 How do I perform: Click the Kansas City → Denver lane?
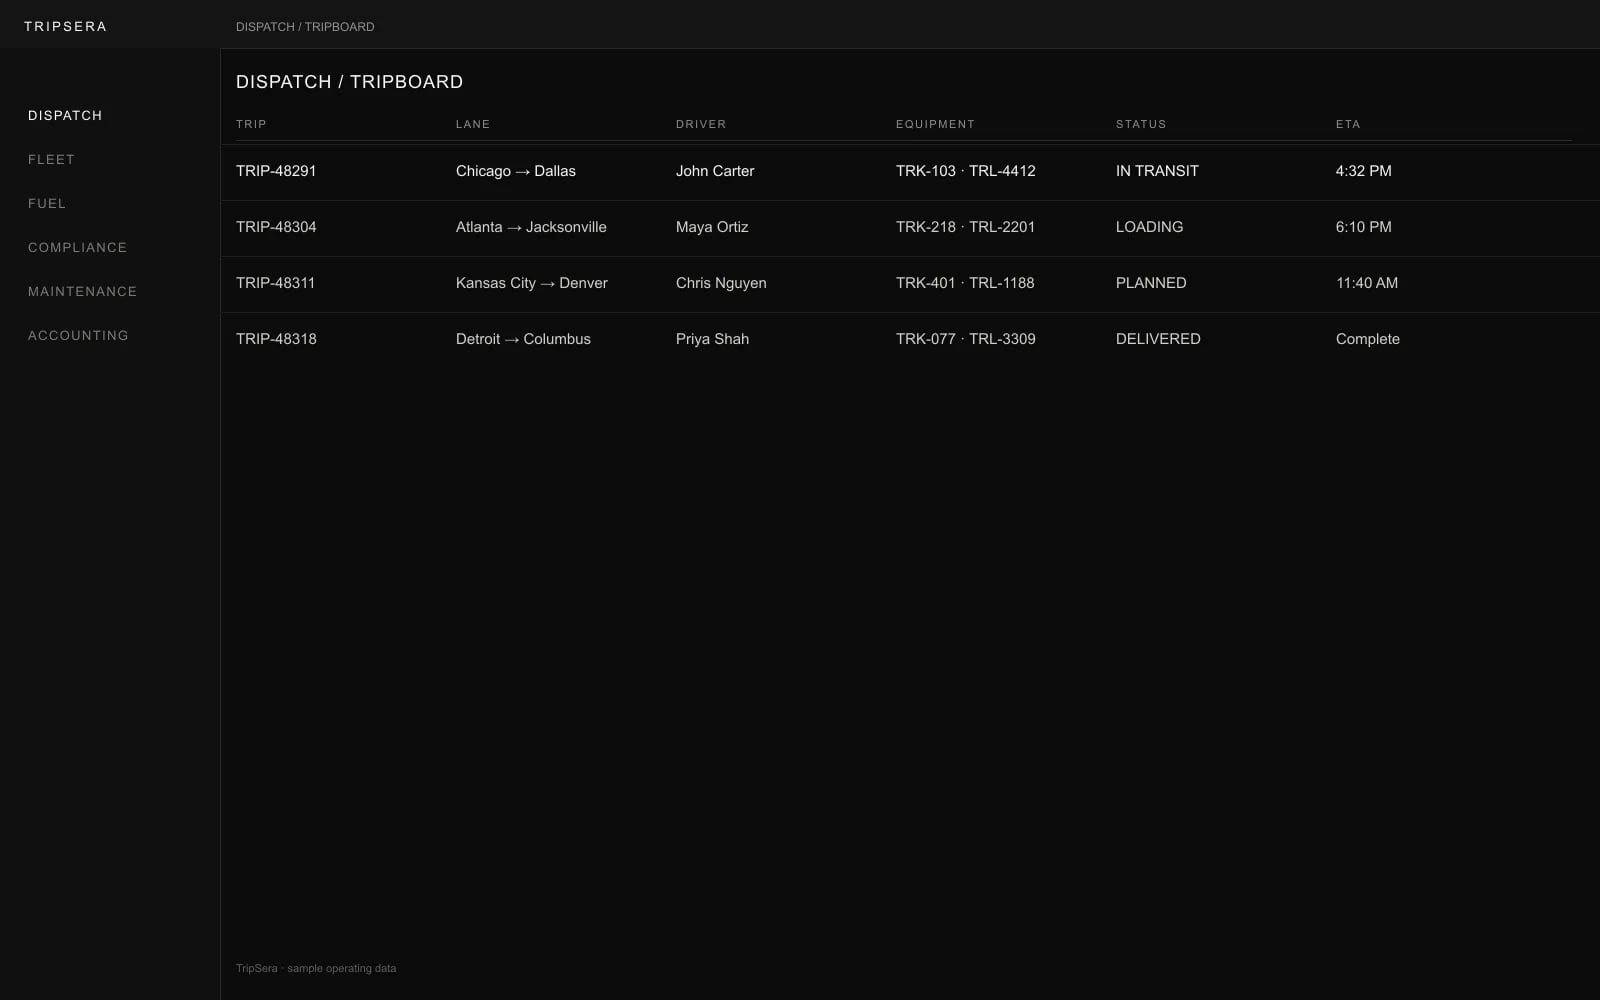[532, 283]
